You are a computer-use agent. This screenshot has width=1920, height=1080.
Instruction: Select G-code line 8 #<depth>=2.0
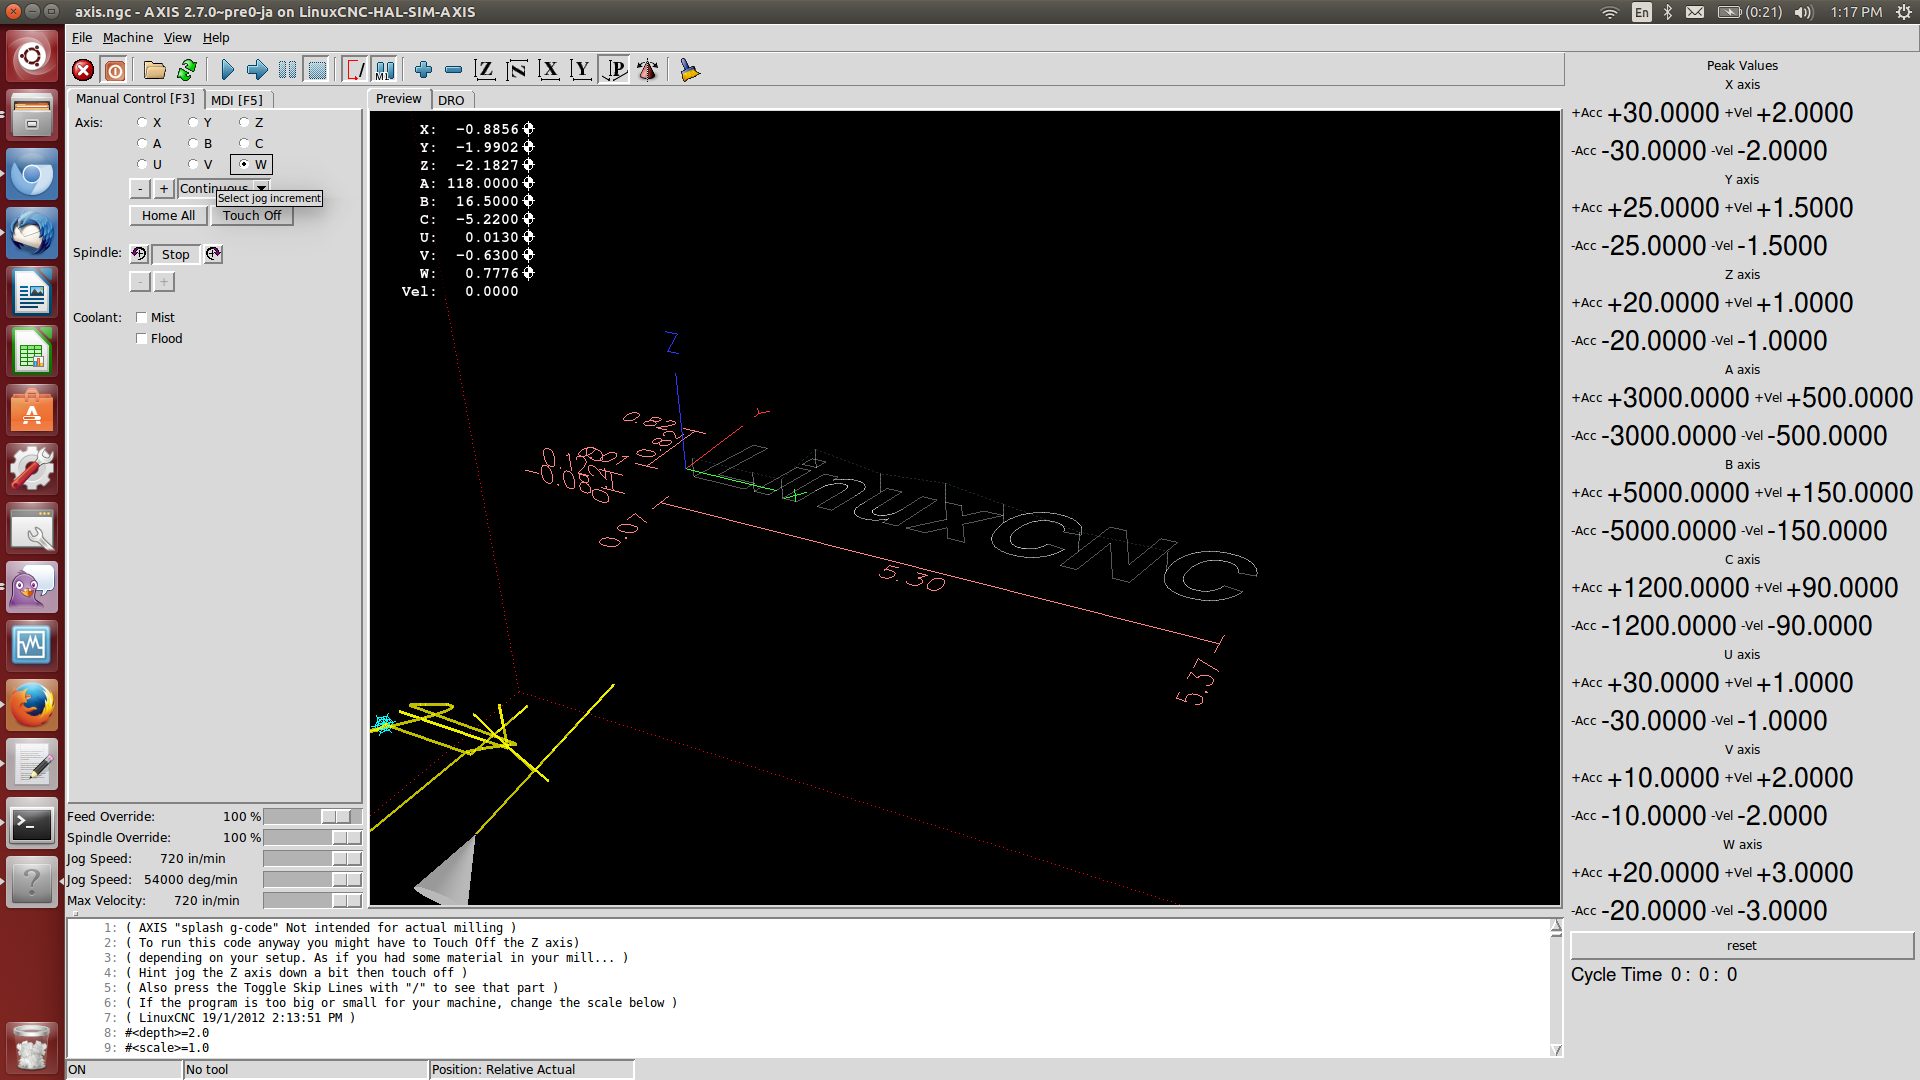(167, 1033)
